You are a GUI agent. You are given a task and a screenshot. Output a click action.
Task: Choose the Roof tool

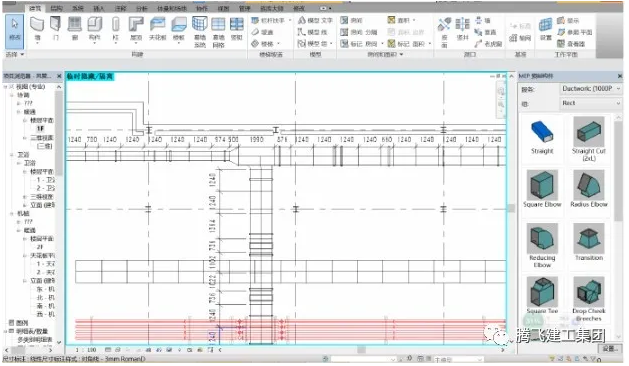coord(136,29)
